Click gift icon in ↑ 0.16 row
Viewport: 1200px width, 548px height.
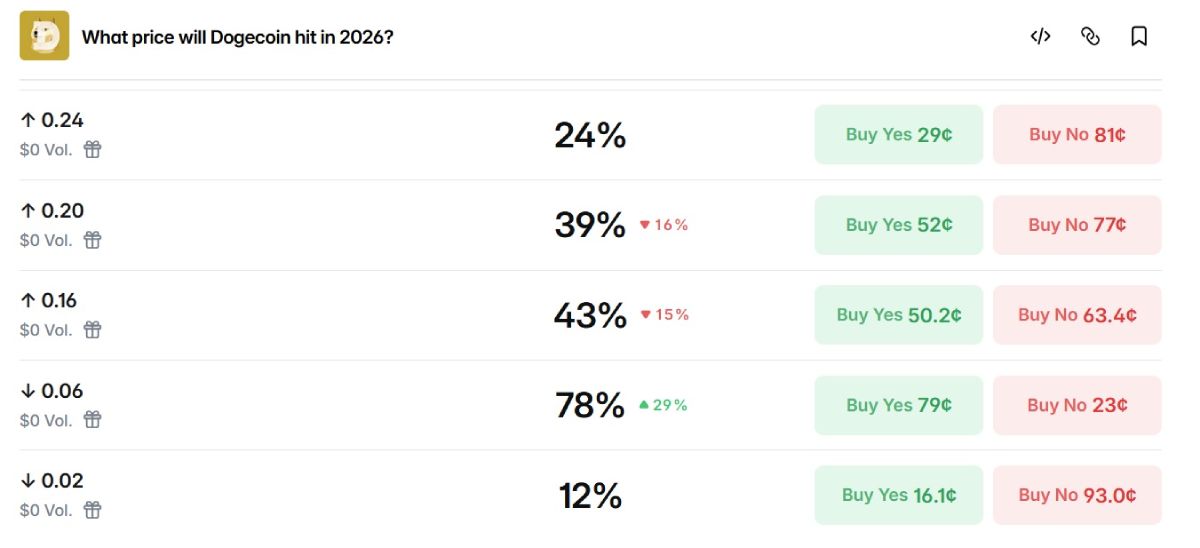coord(92,330)
